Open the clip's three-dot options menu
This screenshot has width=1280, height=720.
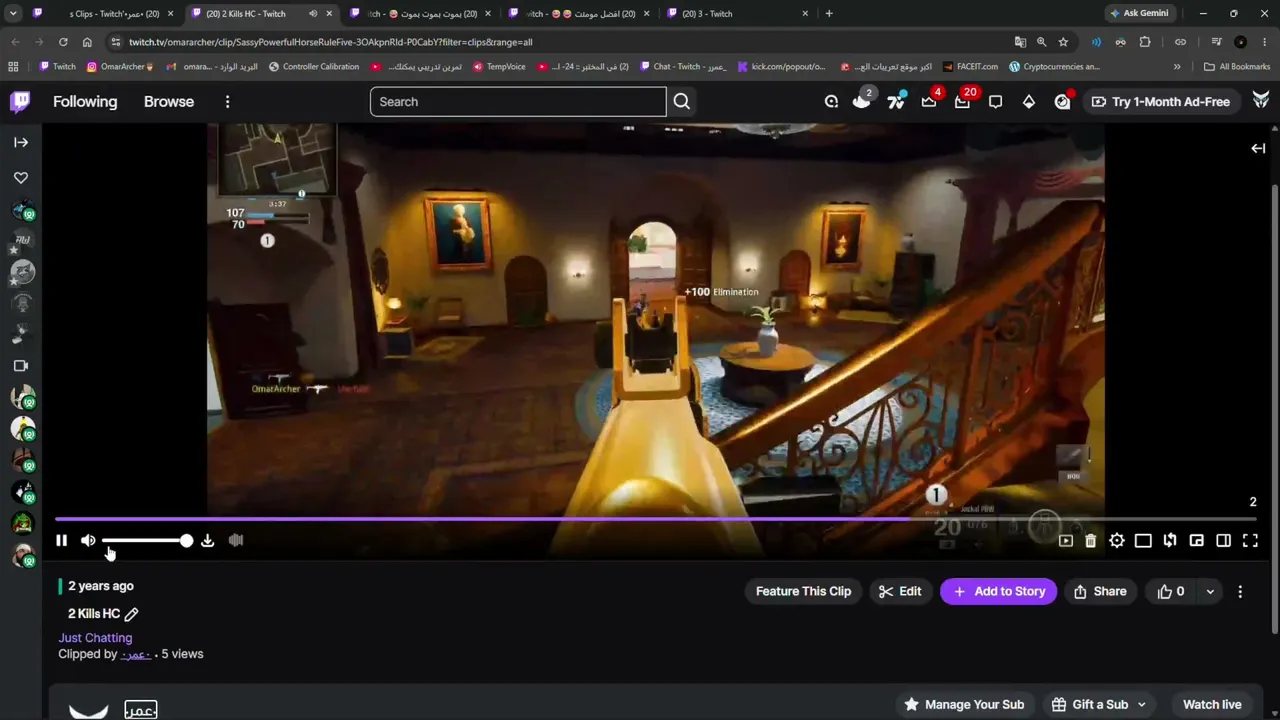pyautogui.click(x=1240, y=591)
